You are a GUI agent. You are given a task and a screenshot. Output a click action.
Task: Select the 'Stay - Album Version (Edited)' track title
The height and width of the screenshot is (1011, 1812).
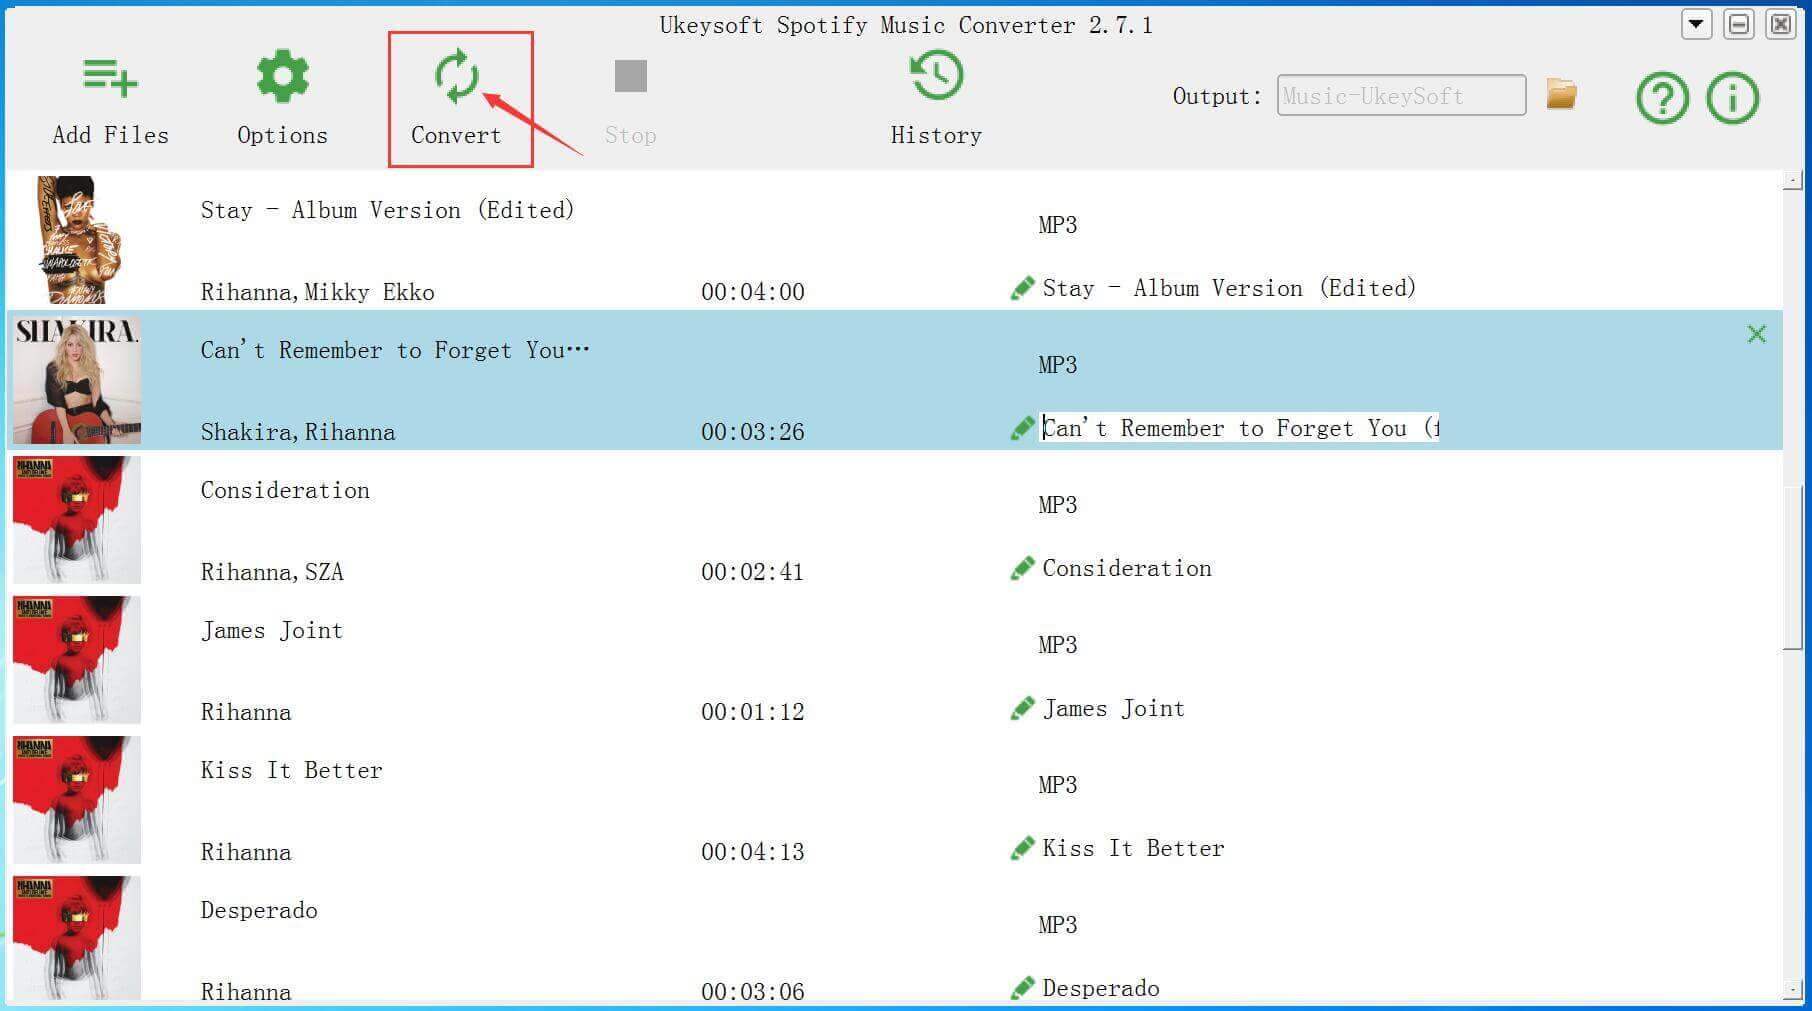387,210
